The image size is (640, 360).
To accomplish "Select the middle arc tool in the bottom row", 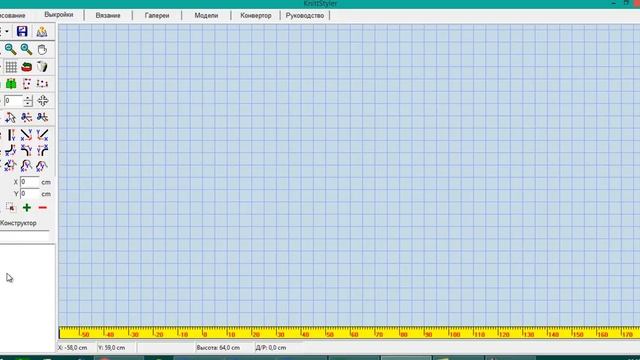I will point(27,166).
